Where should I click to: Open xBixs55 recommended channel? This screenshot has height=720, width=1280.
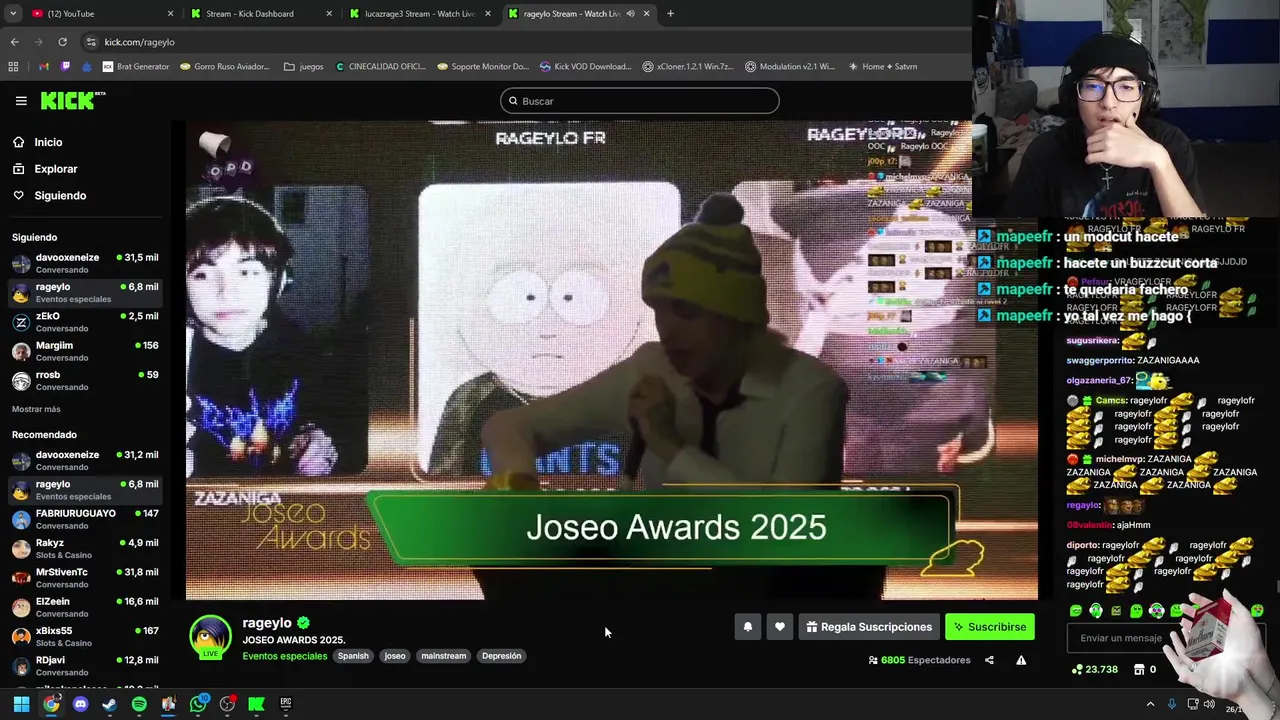pyautogui.click(x=85, y=636)
